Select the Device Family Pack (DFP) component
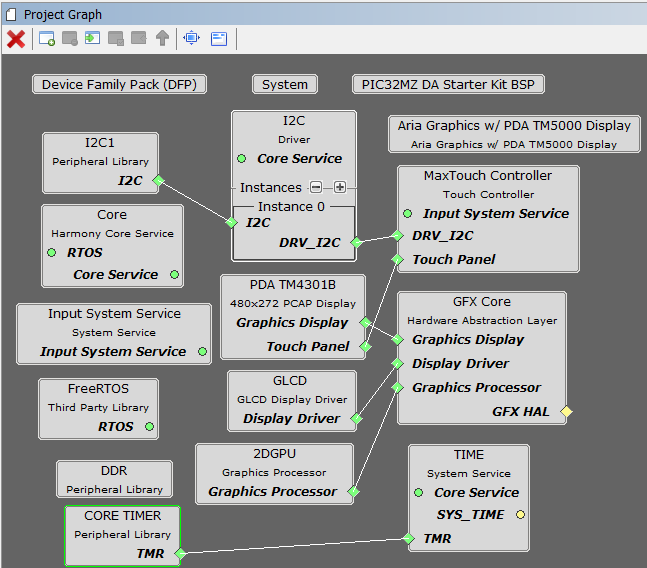 point(119,84)
